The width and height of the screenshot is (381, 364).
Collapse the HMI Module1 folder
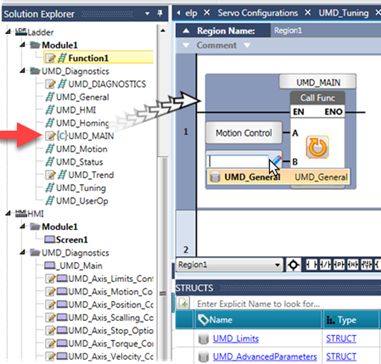click(x=23, y=226)
